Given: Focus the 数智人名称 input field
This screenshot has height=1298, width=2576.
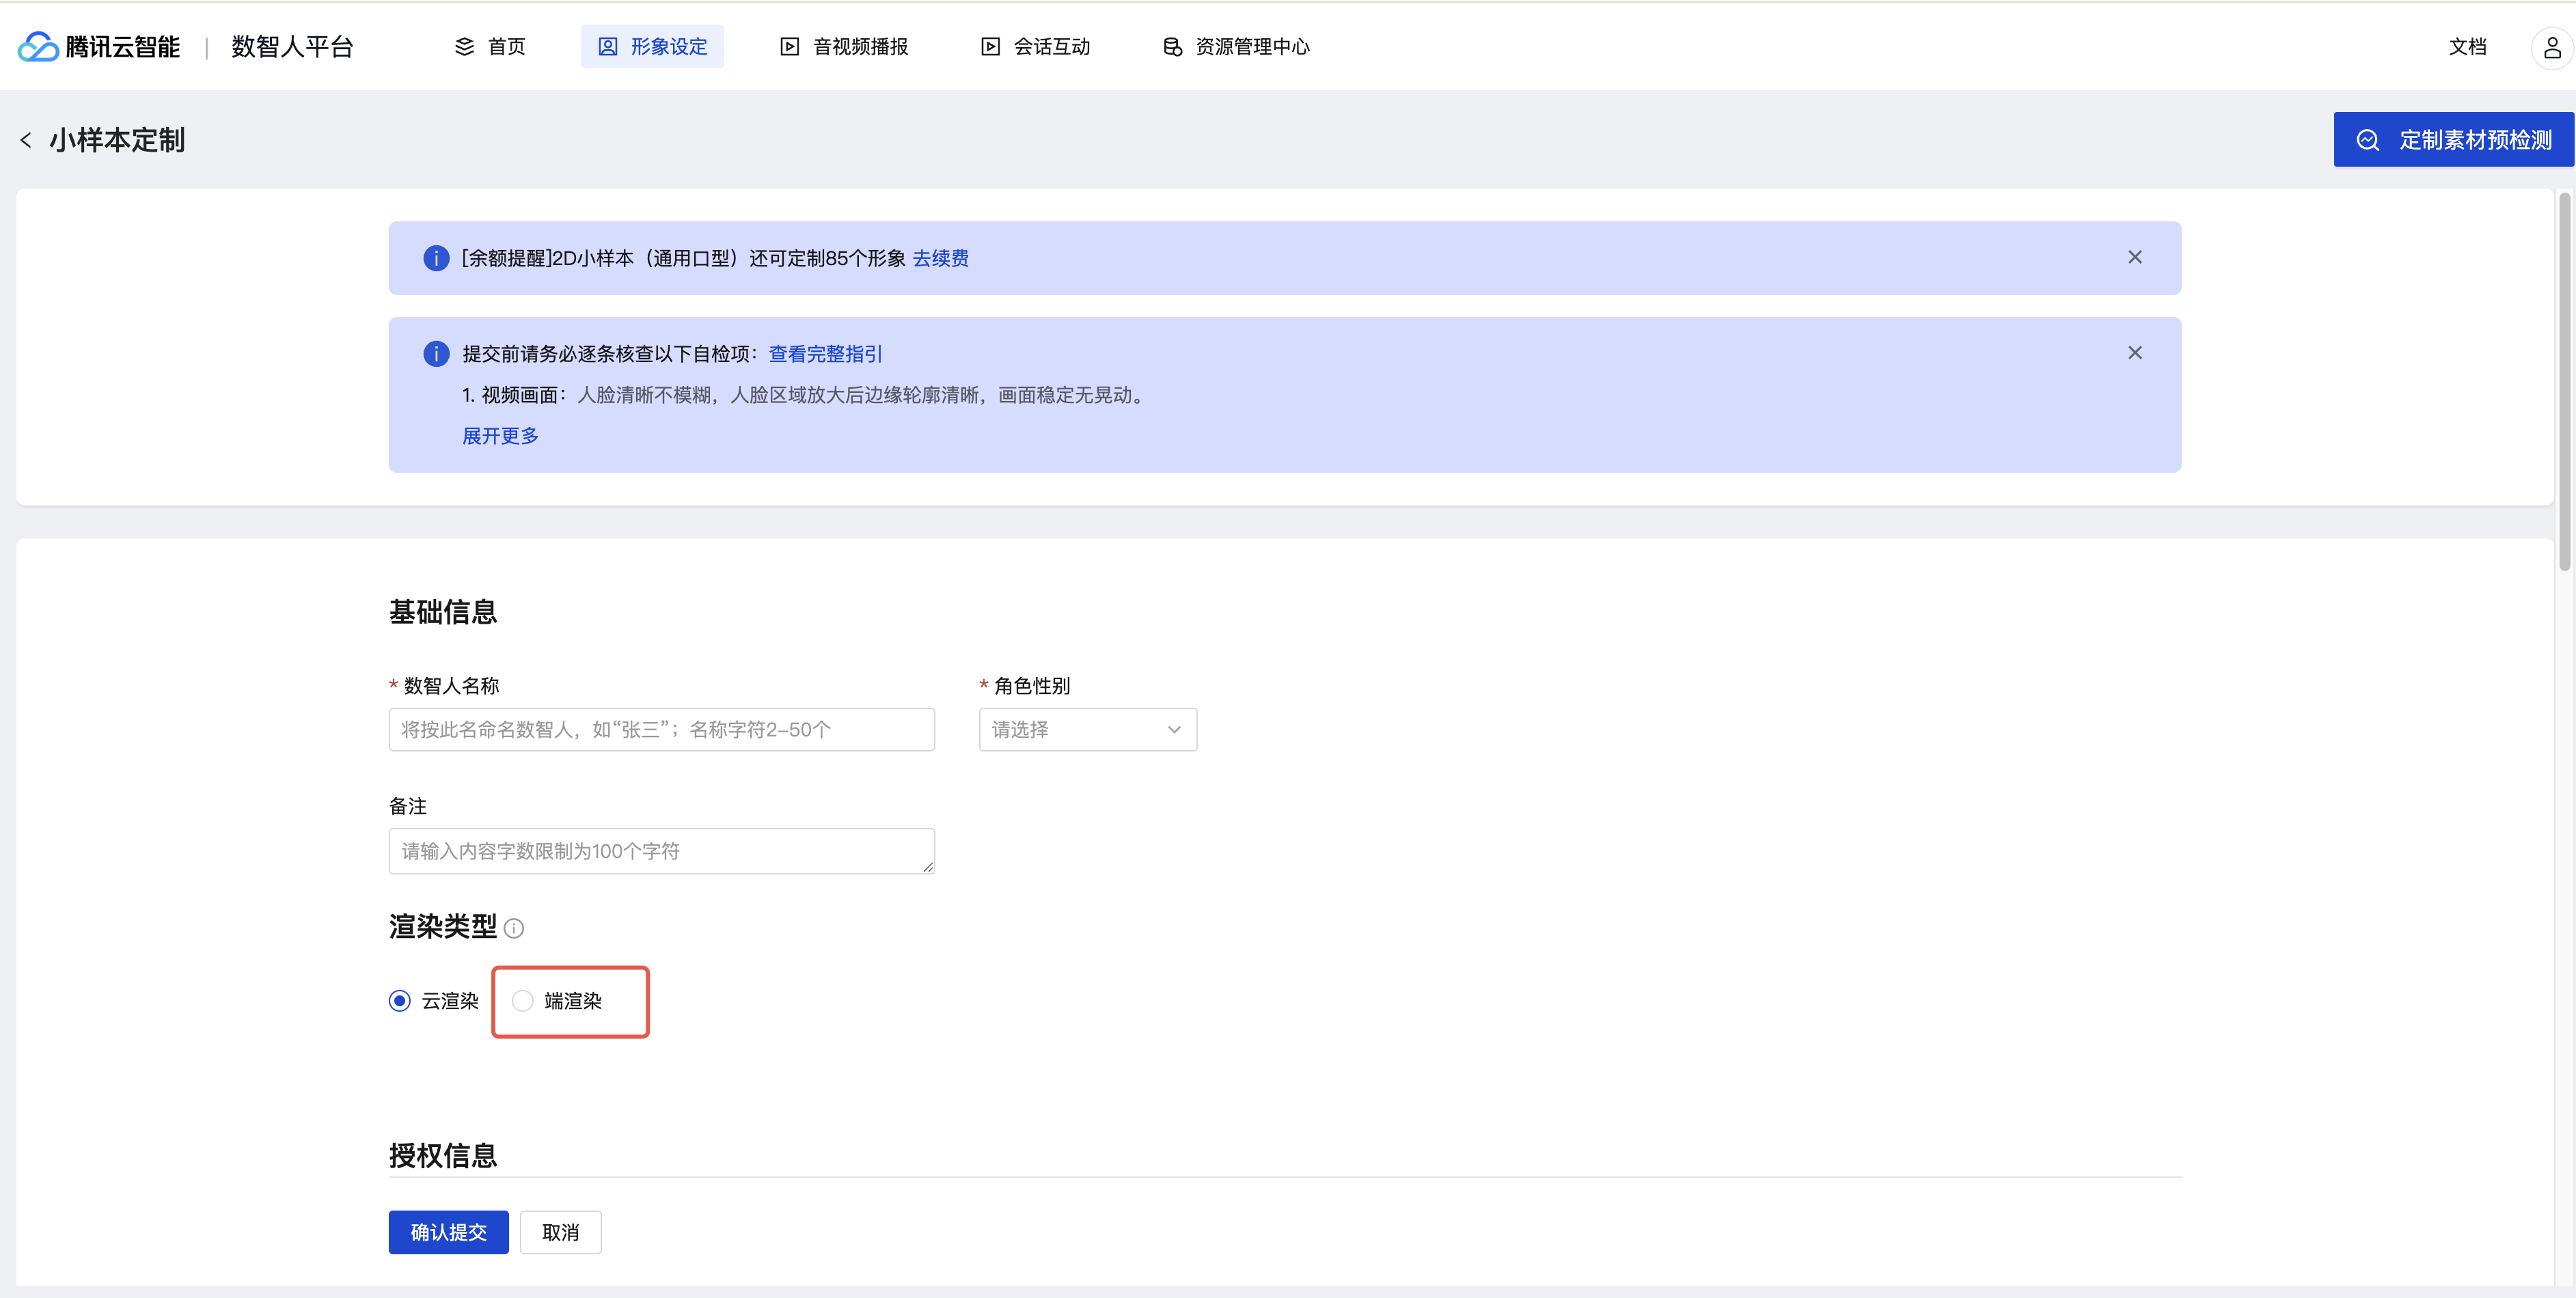Looking at the screenshot, I should tap(661, 730).
